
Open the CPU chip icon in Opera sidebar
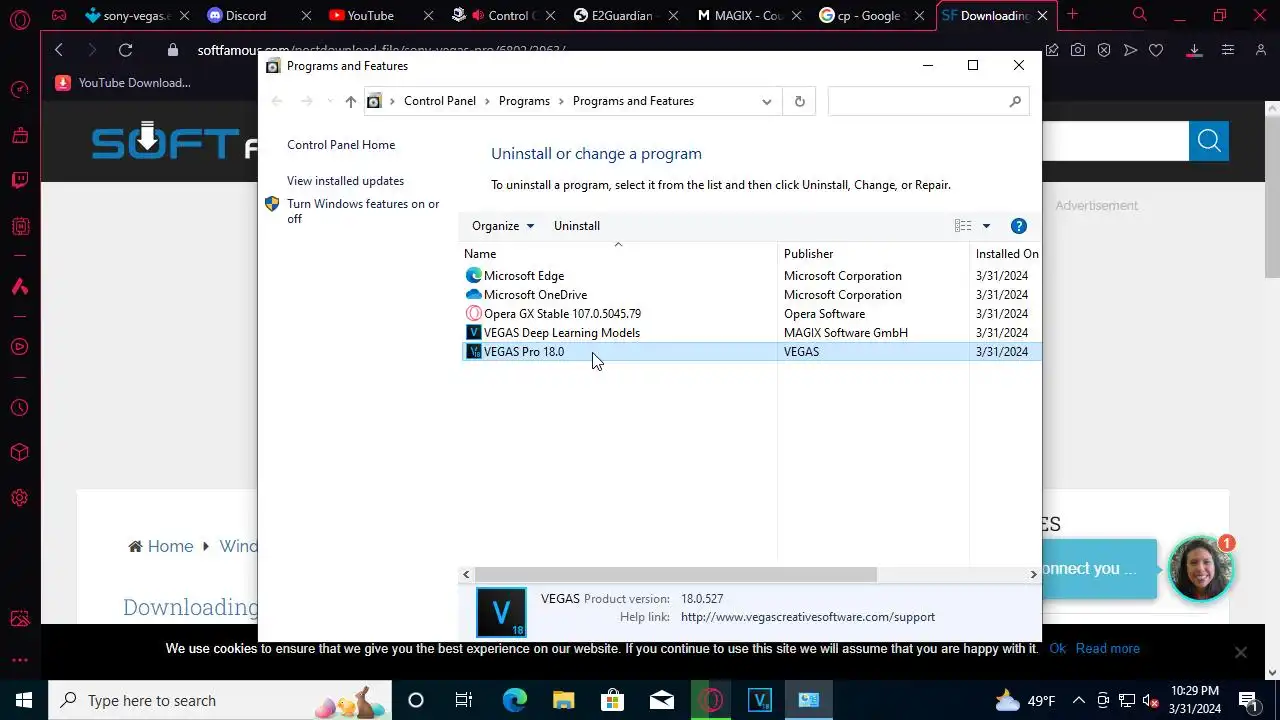click(x=20, y=227)
